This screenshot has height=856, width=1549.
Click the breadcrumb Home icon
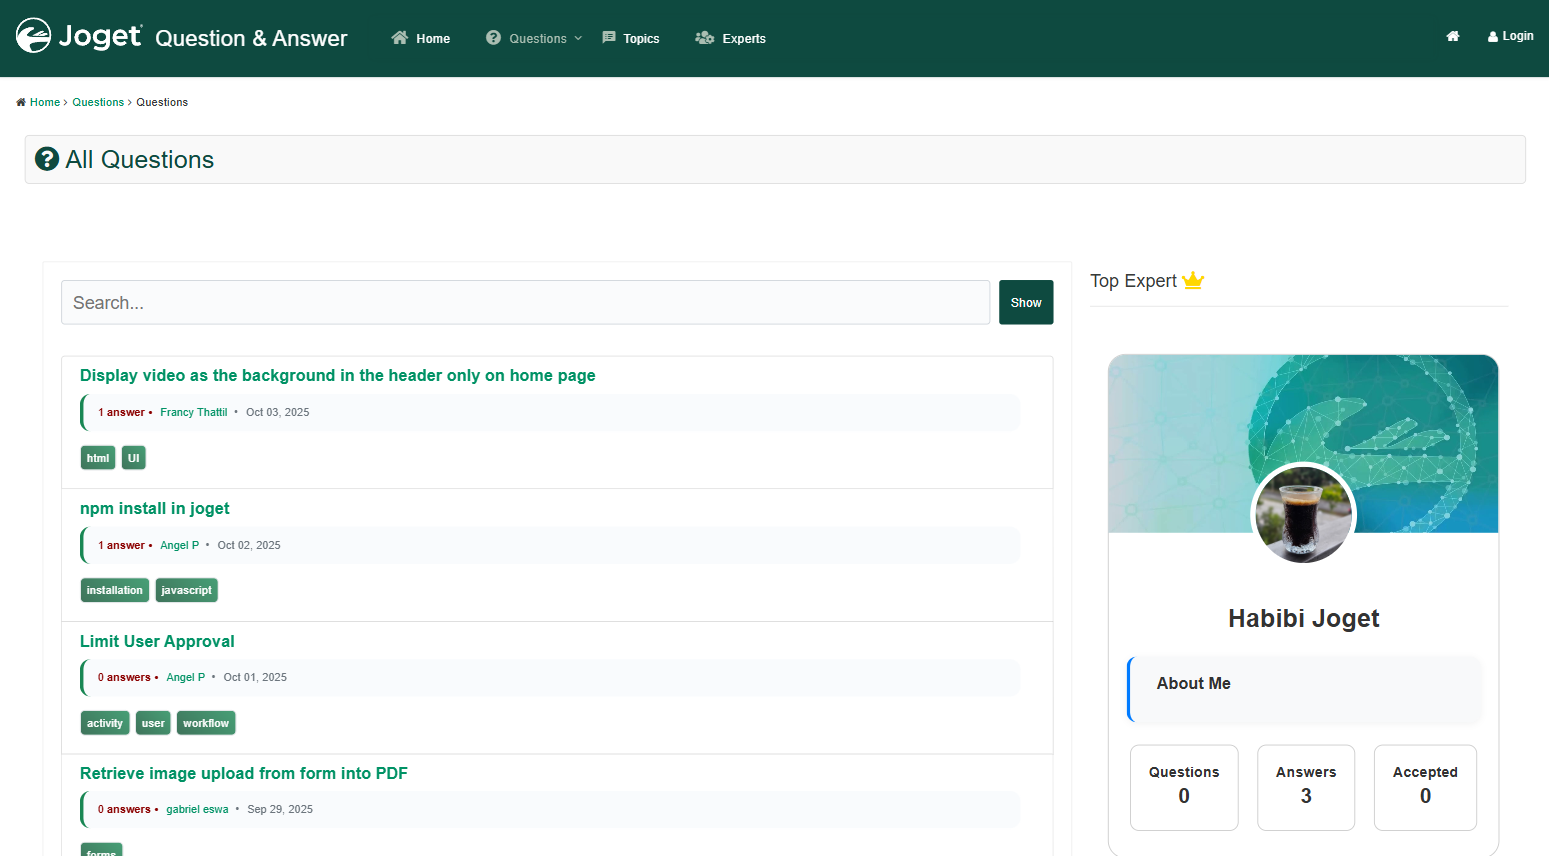click(21, 102)
